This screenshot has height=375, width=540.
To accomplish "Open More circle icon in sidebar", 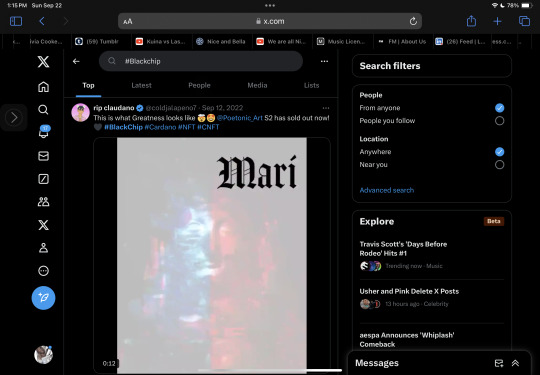I will click(x=43, y=271).
